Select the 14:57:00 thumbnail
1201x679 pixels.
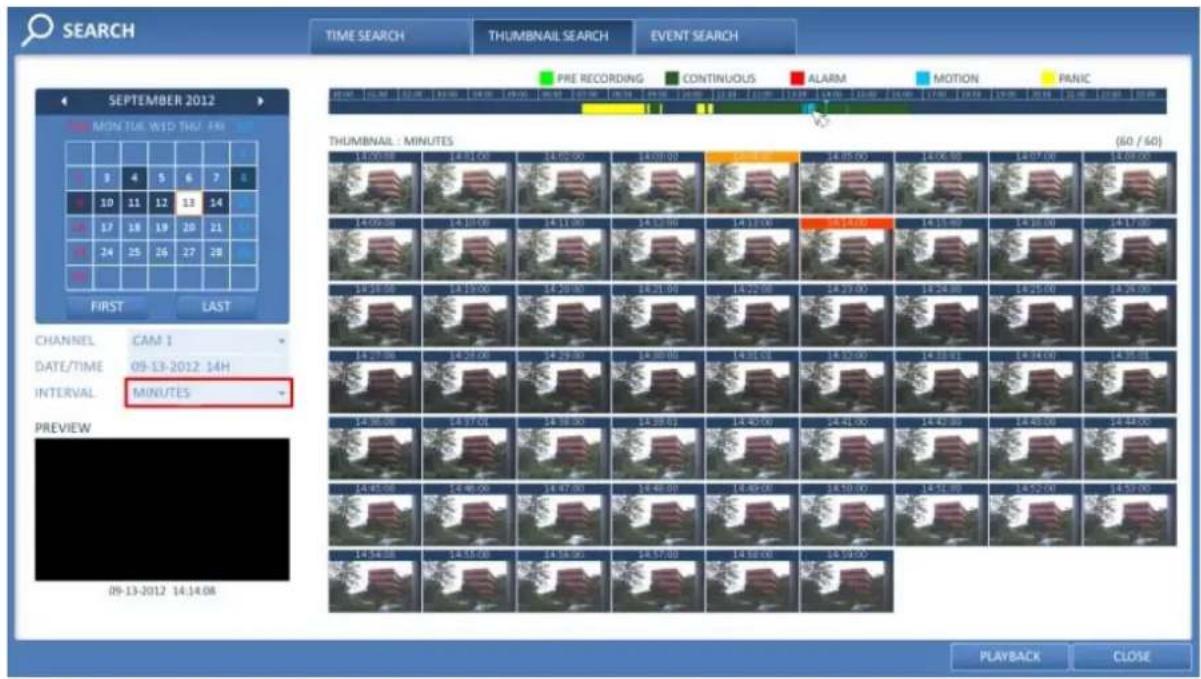click(657, 580)
